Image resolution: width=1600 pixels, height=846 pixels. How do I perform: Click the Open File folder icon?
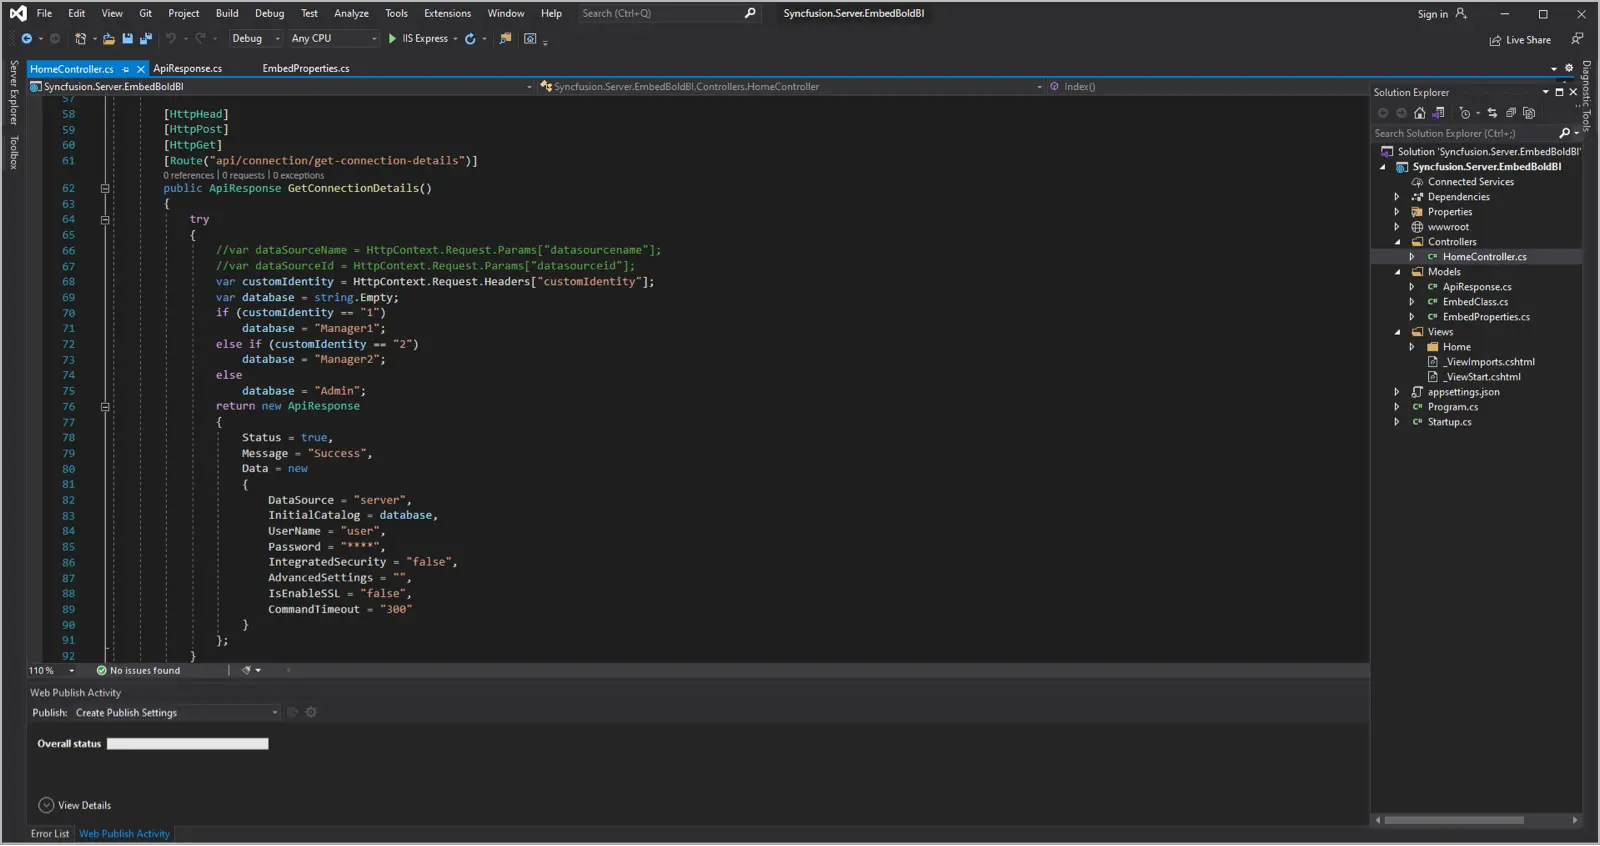pos(109,39)
